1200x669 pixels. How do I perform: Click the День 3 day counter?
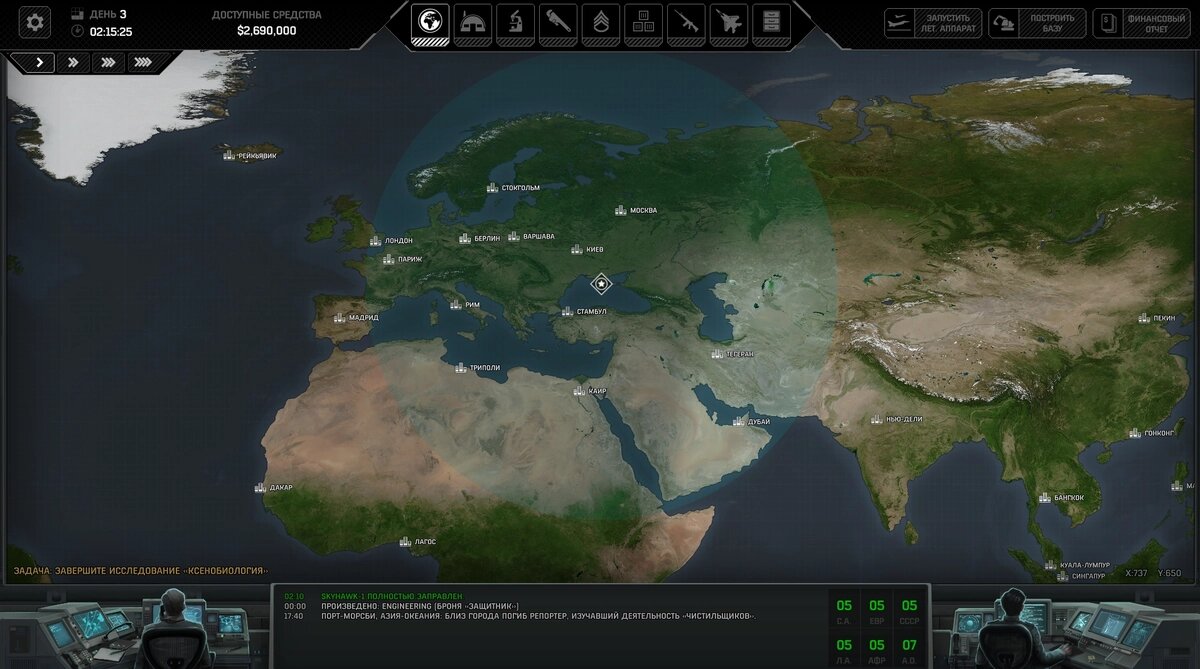point(108,14)
